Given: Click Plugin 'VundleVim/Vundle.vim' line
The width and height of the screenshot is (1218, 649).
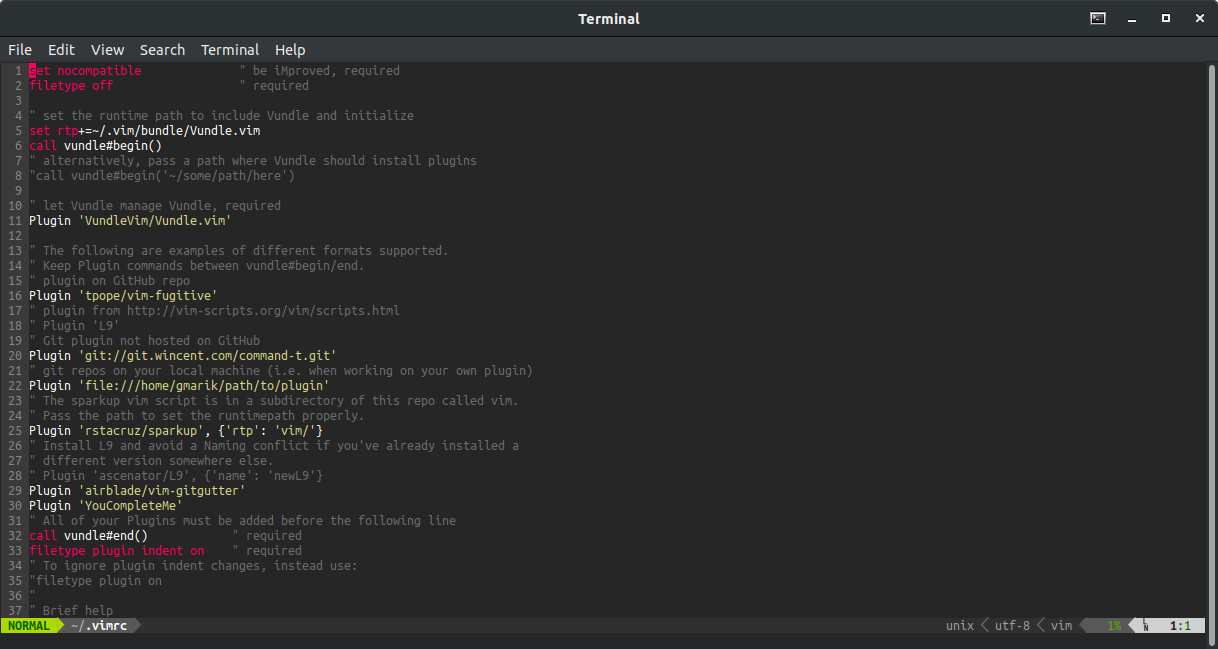Looking at the screenshot, I should (130, 221).
